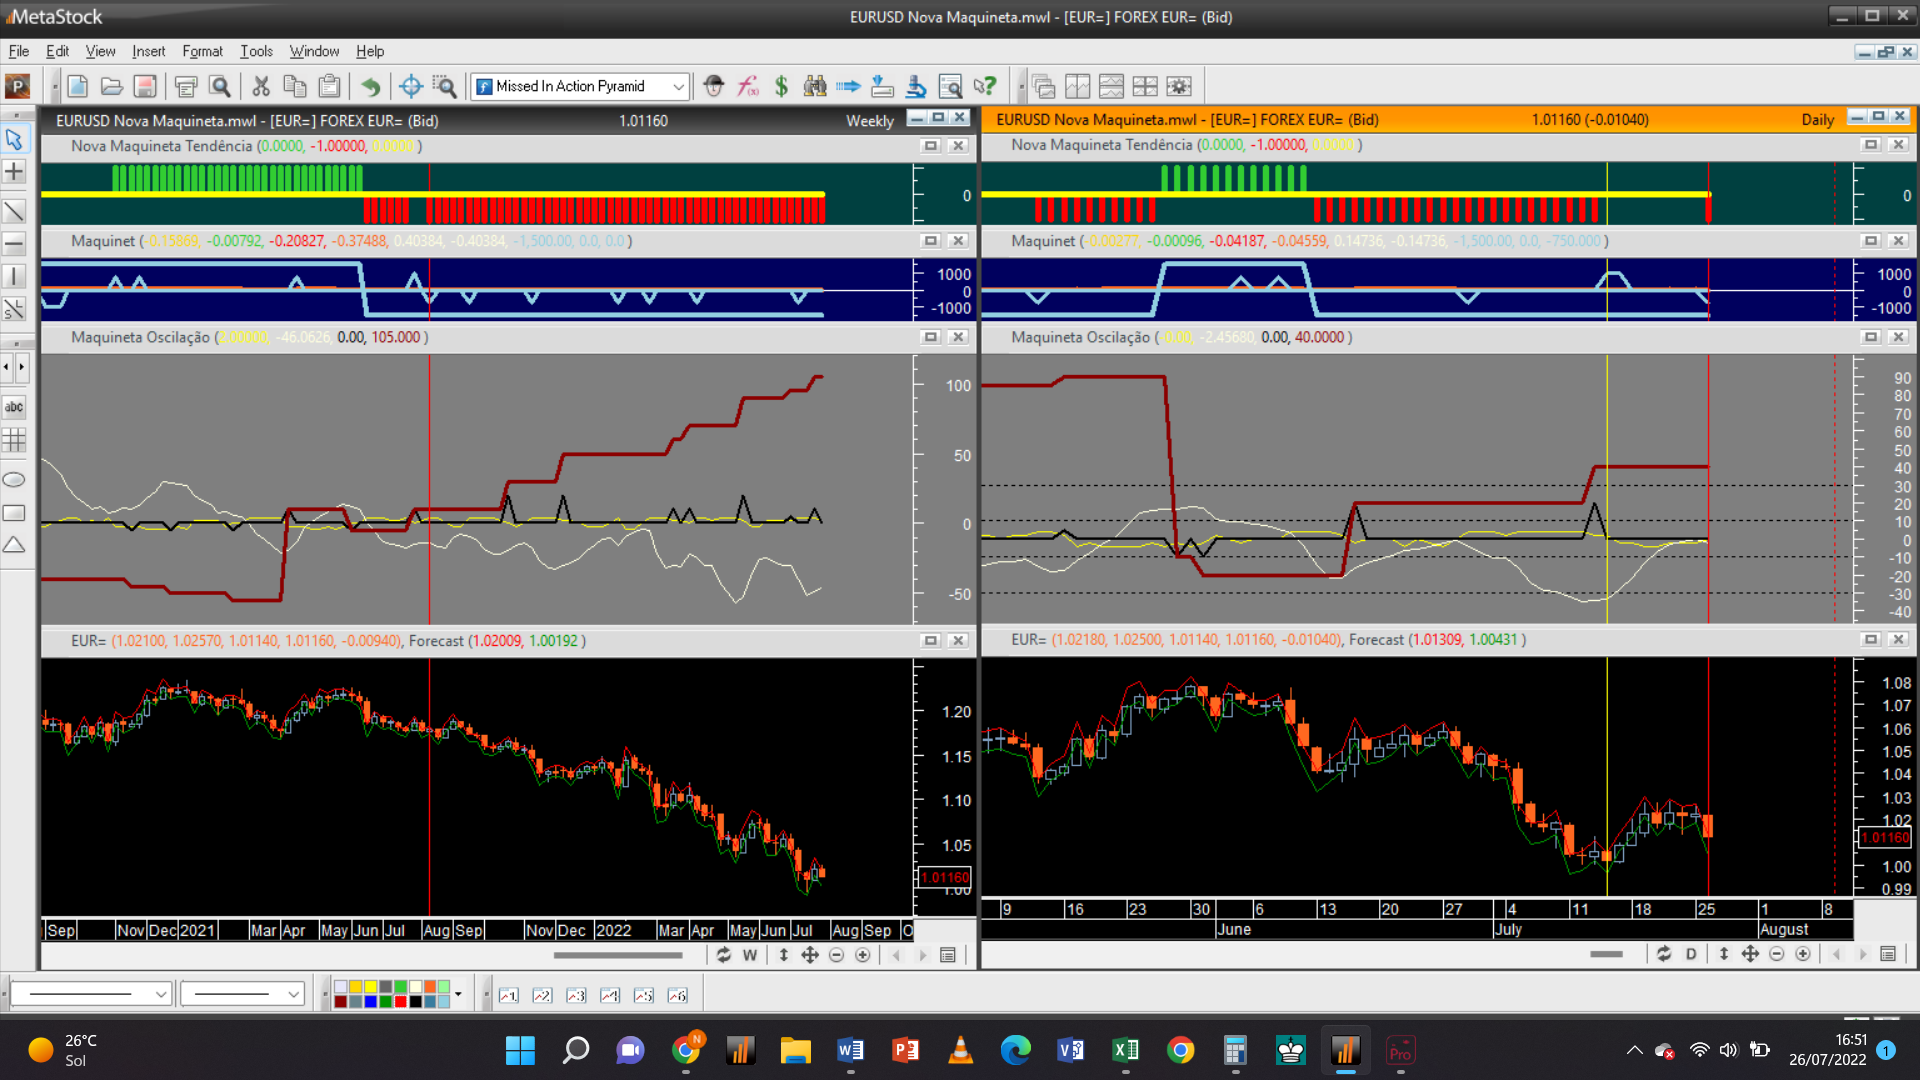Viewport: 1920px width, 1080px height.
Task: Expand the line style dropdown
Action: click(160, 994)
